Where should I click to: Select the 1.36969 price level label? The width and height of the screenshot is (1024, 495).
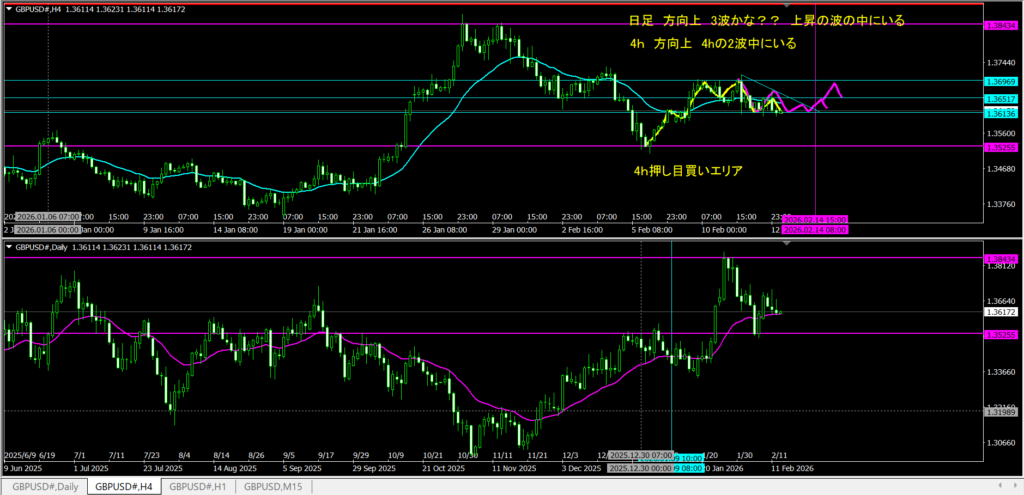coord(1000,81)
